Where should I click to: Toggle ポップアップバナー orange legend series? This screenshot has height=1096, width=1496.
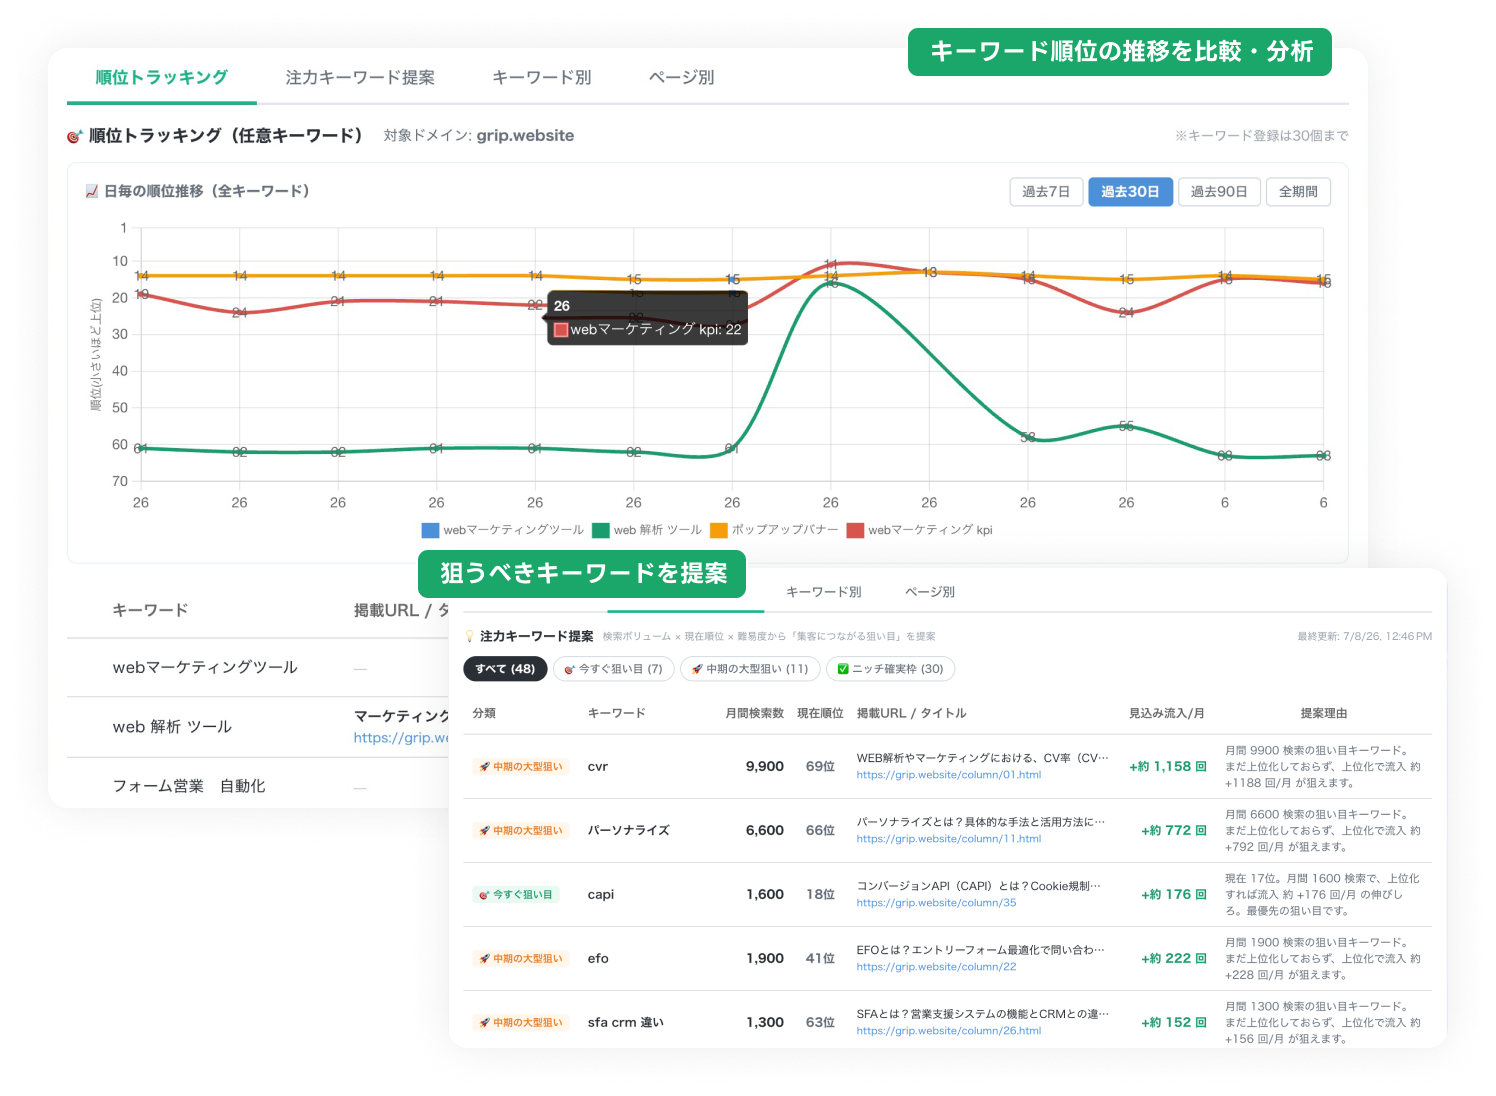[x=774, y=530]
